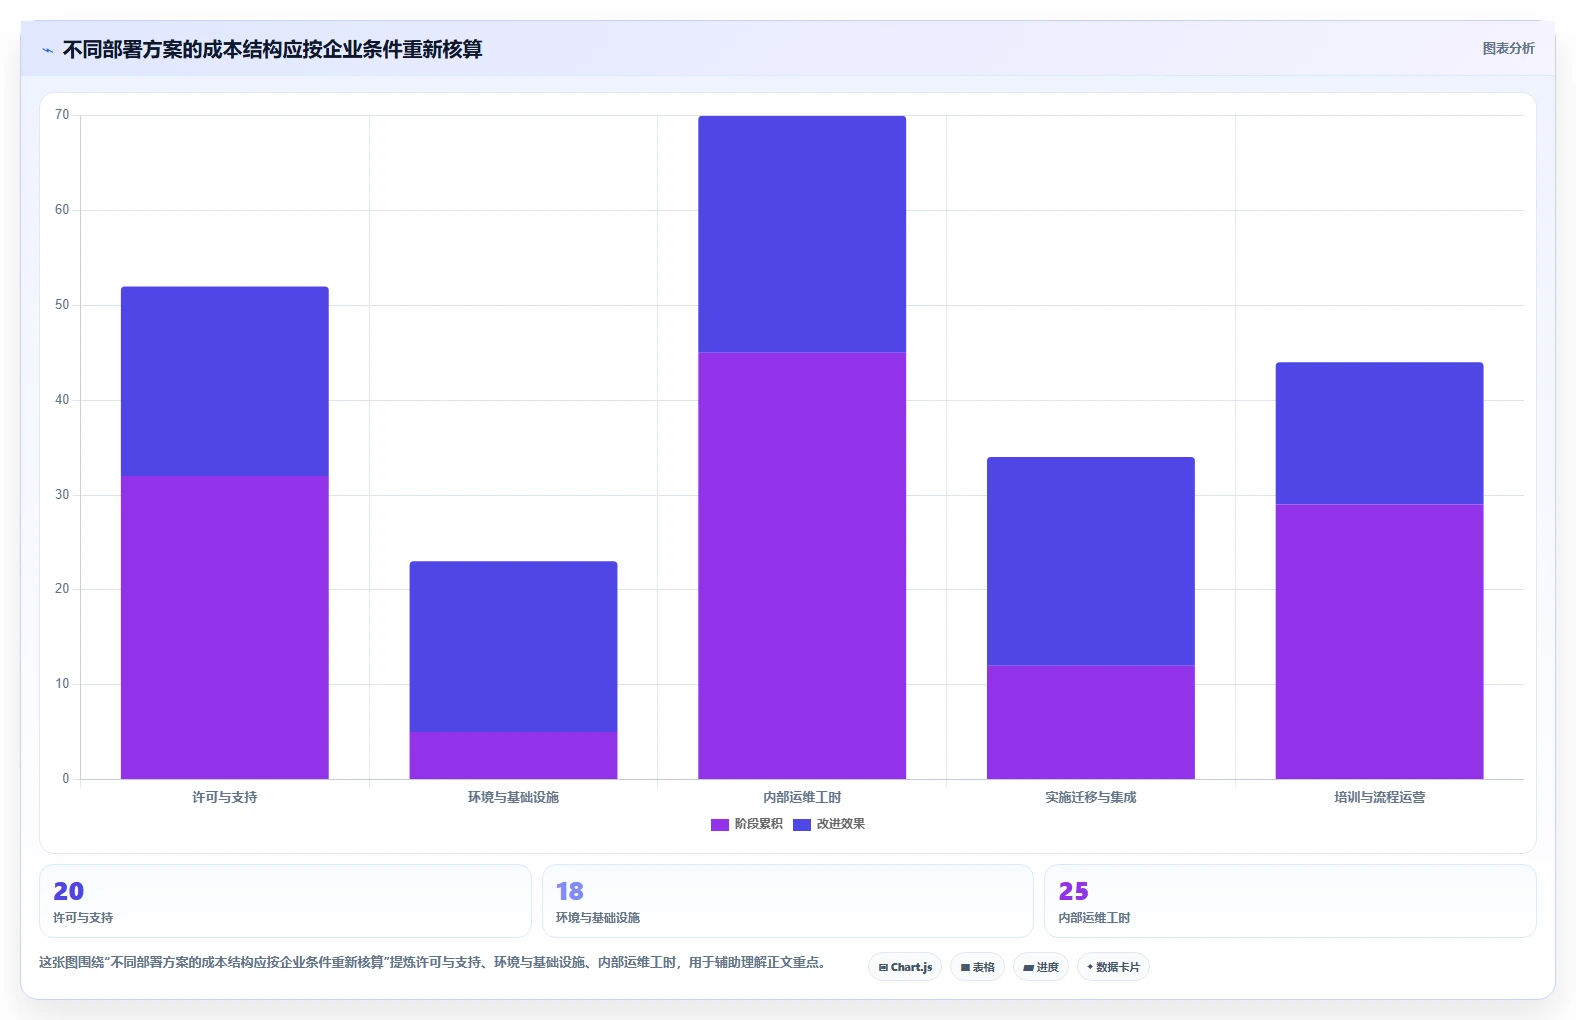Open the stat card showing 20
The image size is (1576, 1020).
pyautogui.click(x=285, y=901)
